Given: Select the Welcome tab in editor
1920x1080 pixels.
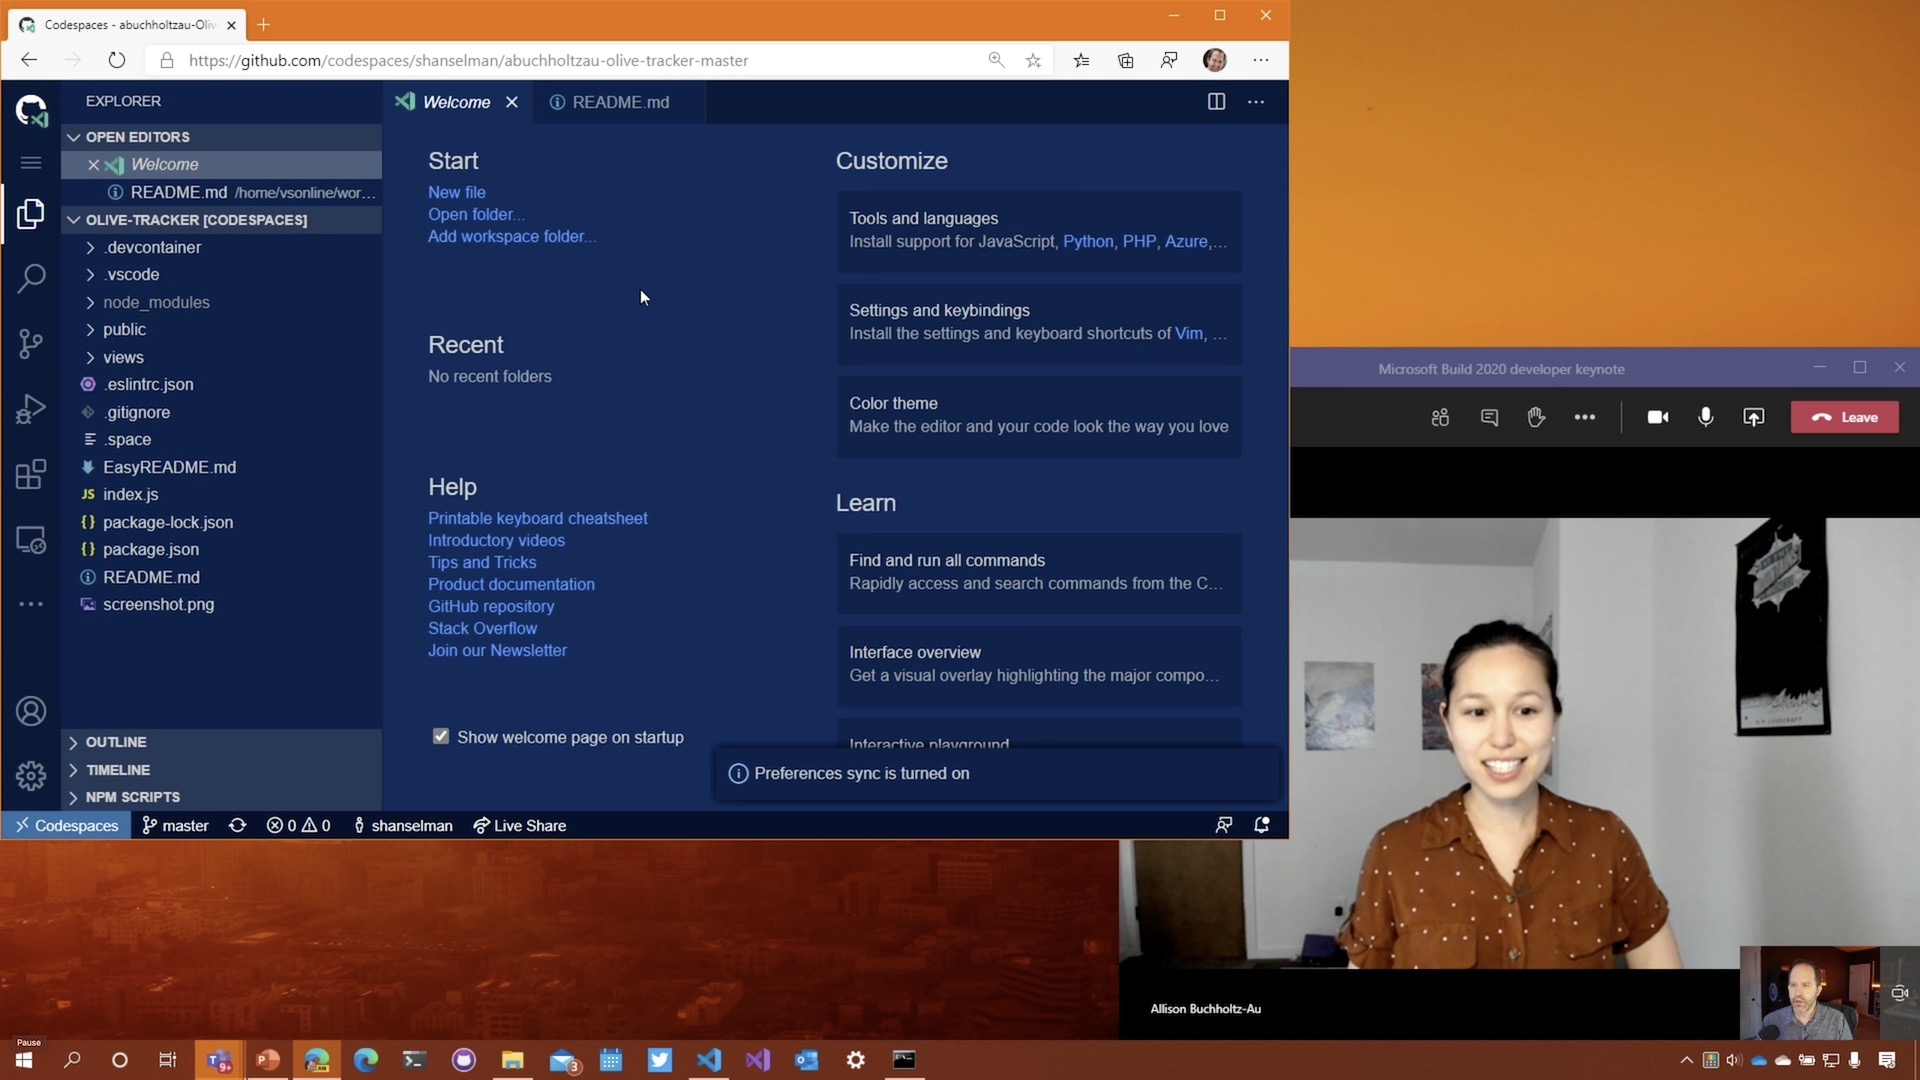Looking at the screenshot, I should coord(458,102).
